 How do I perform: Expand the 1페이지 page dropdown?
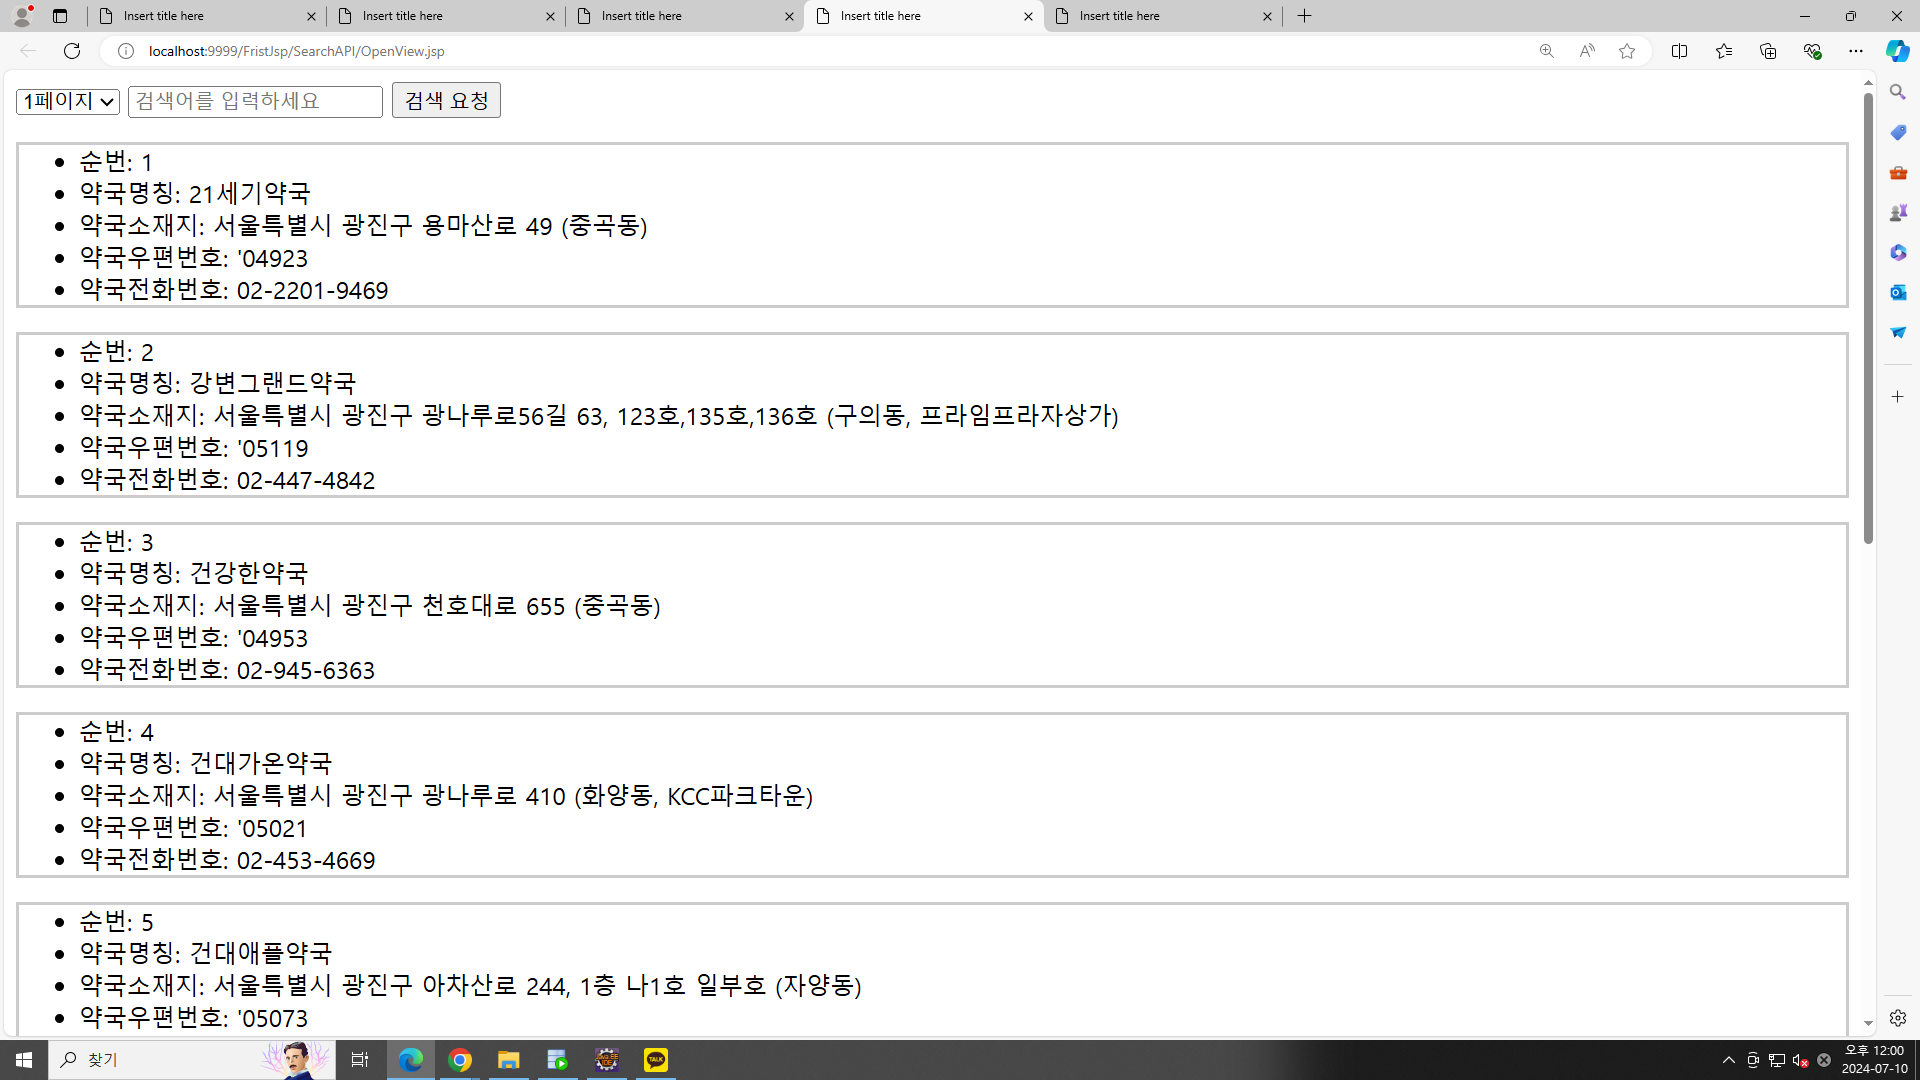tap(68, 101)
